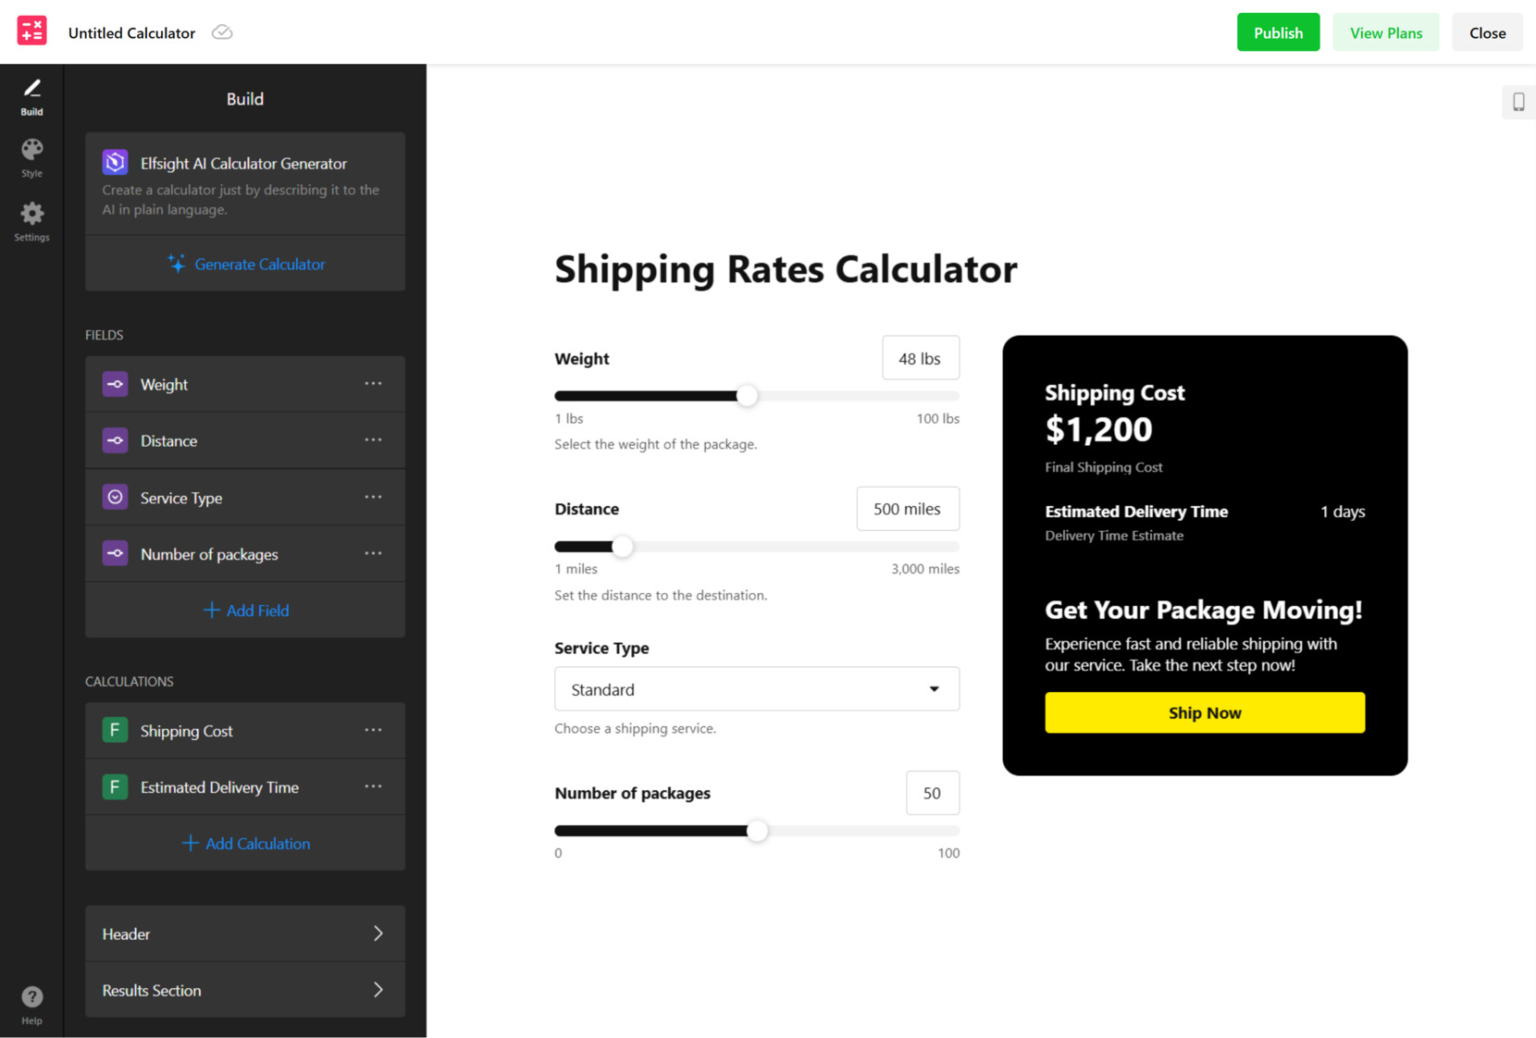Image resolution: width=1536 pixels, height=1038 pixels.
Task: Click the Add Calculation link
Action: click(245, 843)
